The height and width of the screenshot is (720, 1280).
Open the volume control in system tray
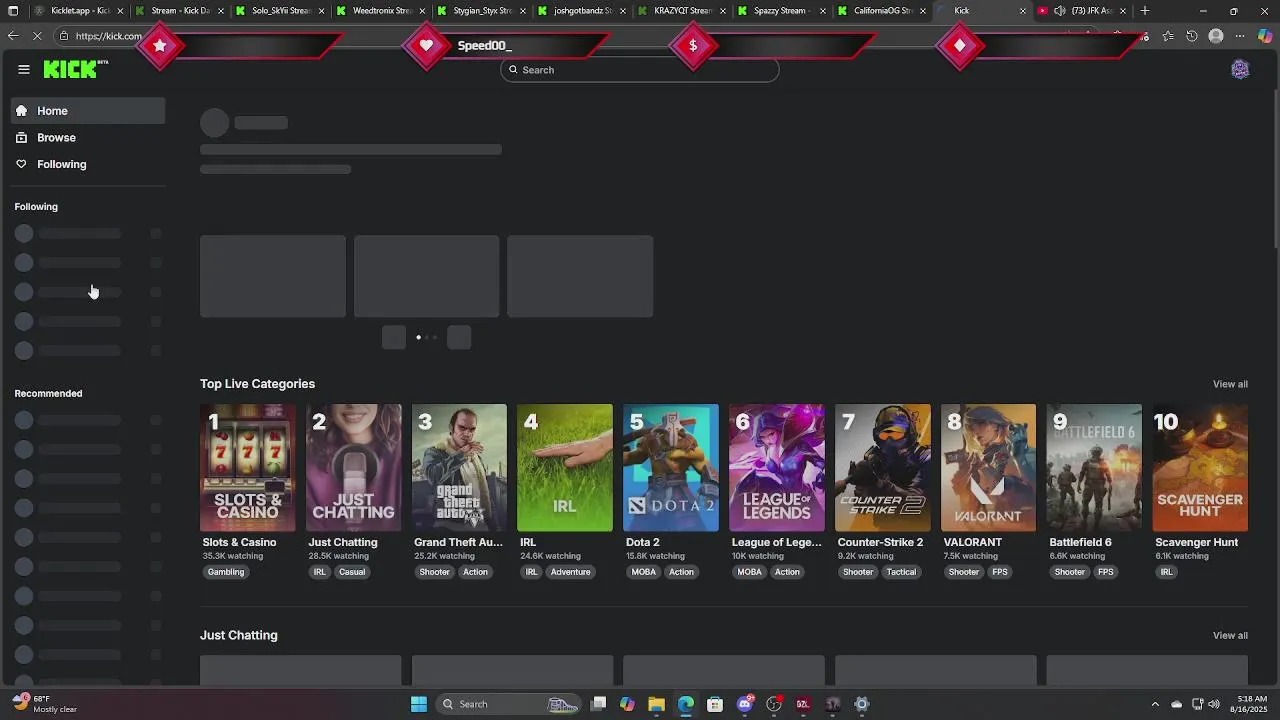tap(1214, 704)
